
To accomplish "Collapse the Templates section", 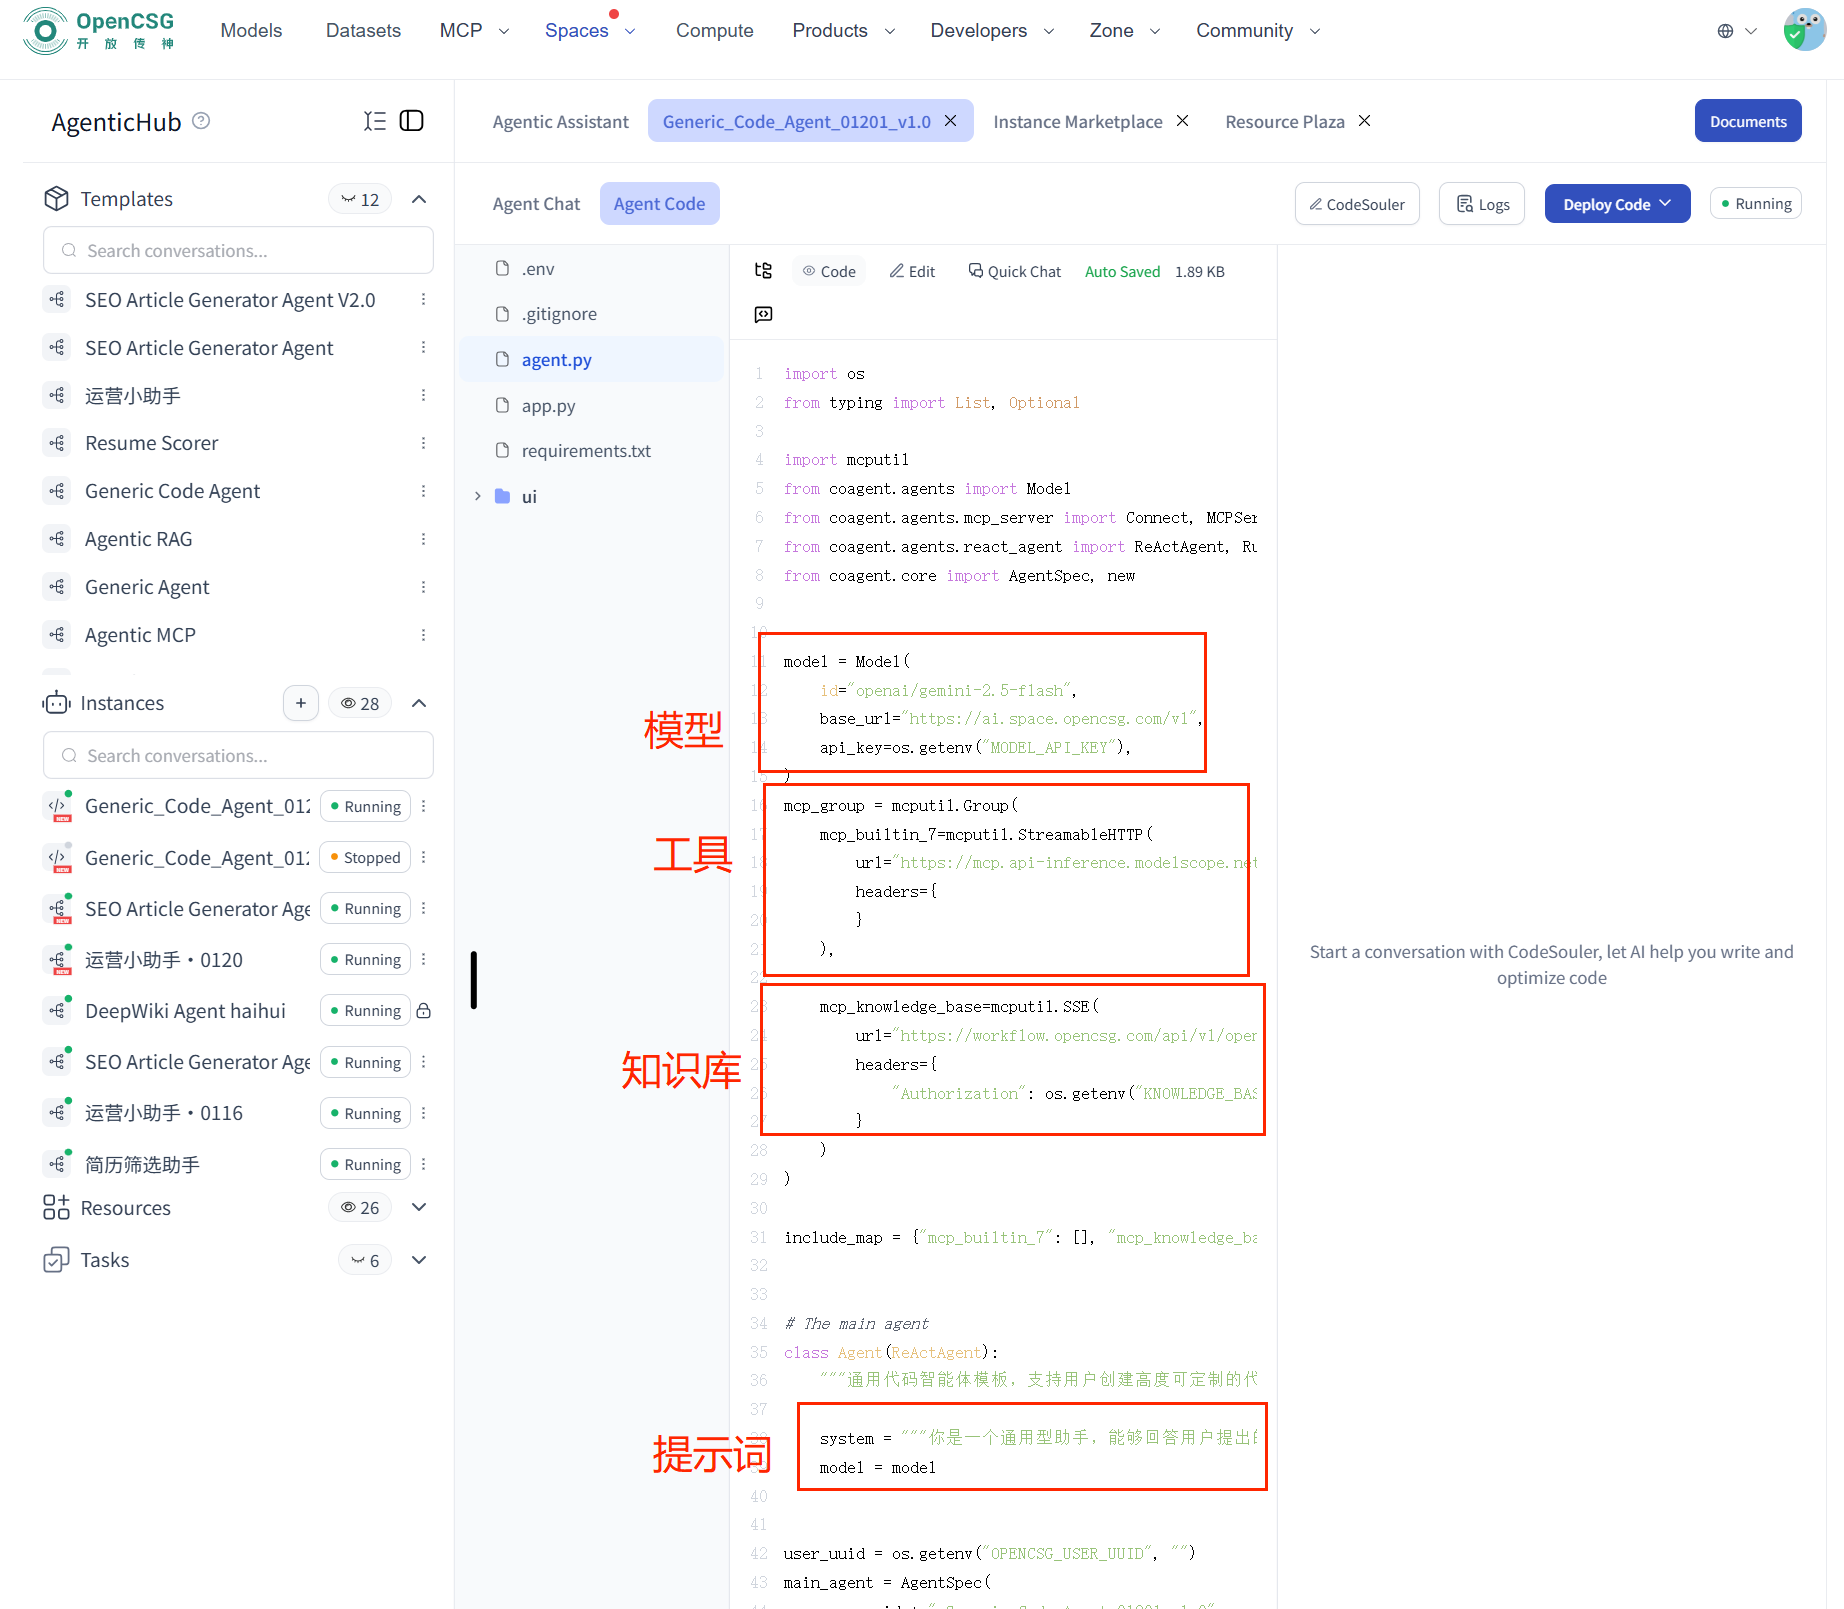I will [x=419, y=199].
